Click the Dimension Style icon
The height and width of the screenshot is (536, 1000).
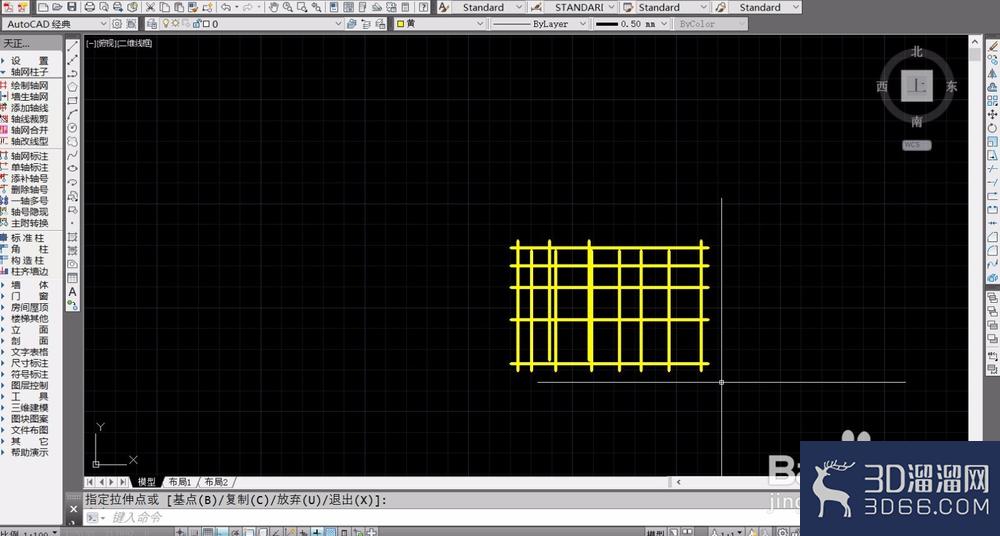click(536, 7)
